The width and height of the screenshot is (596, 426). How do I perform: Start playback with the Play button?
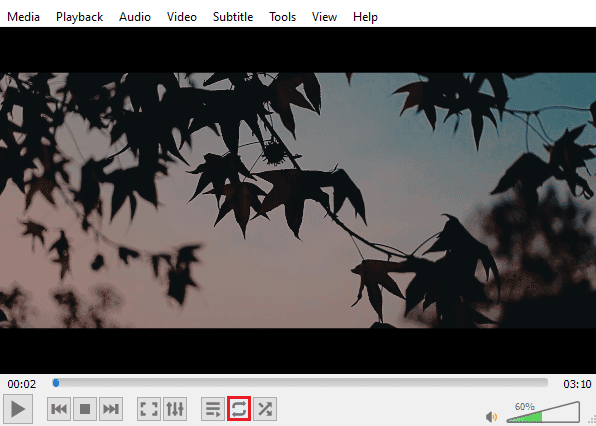click(x=18, y=409)
